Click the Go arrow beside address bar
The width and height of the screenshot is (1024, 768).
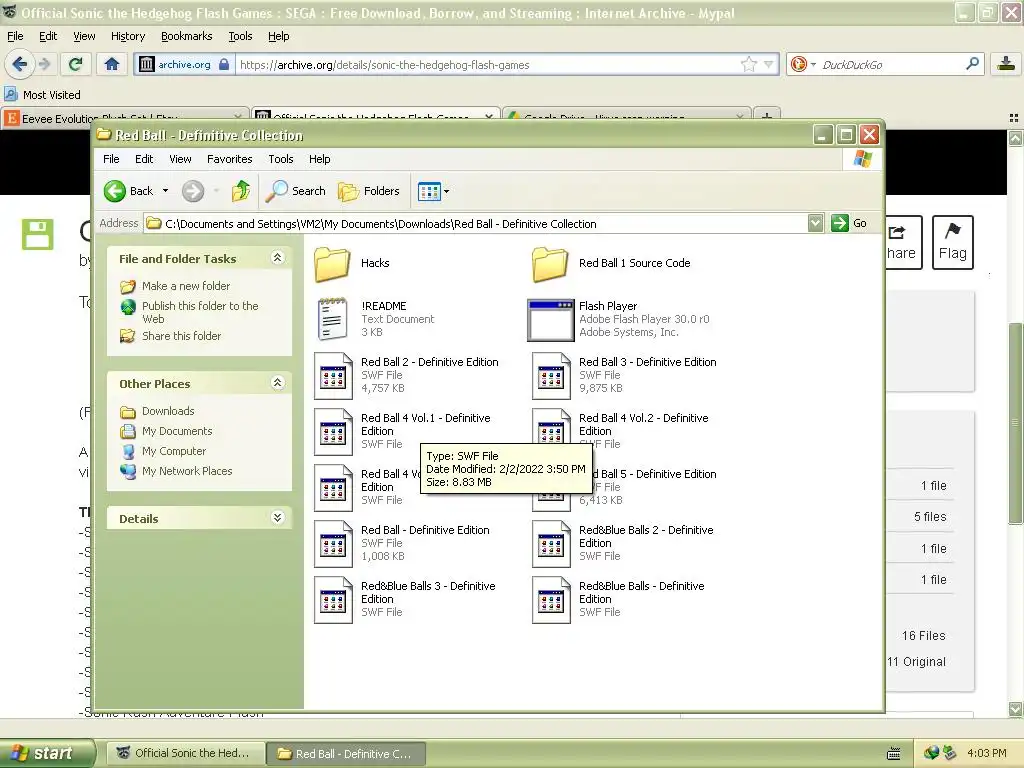click(x=839, y=223)
